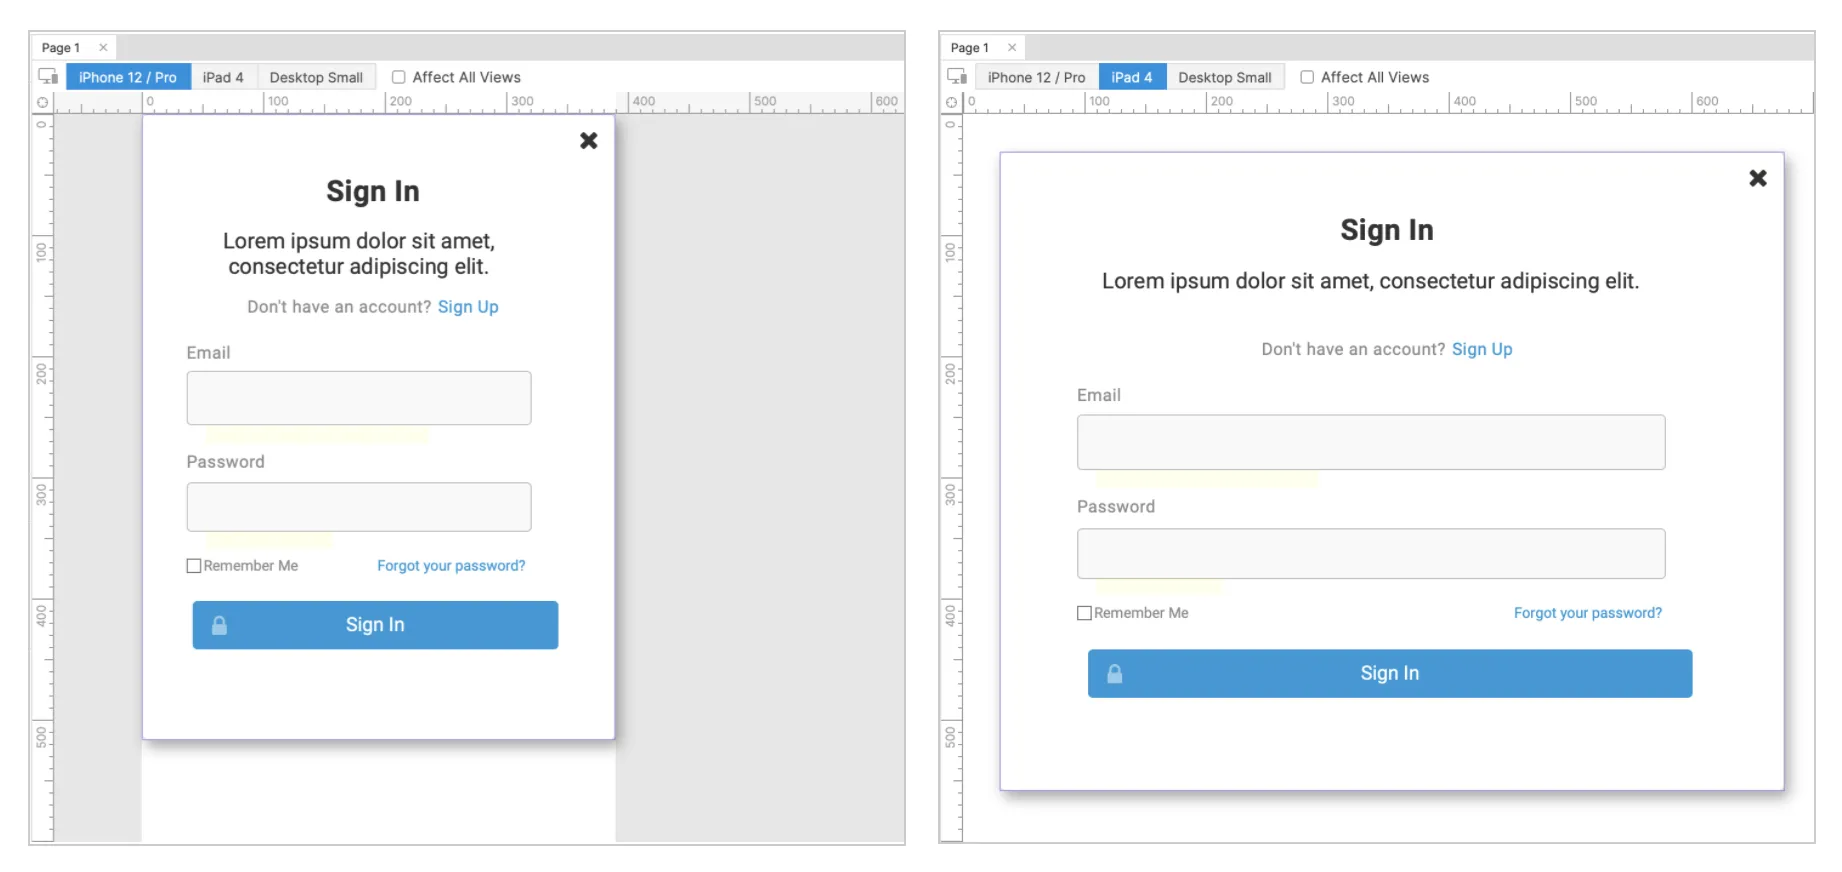The image size is (1842, 872).
Task: Close the Page 1 tab in the right pane
Action: point(1012,48)
